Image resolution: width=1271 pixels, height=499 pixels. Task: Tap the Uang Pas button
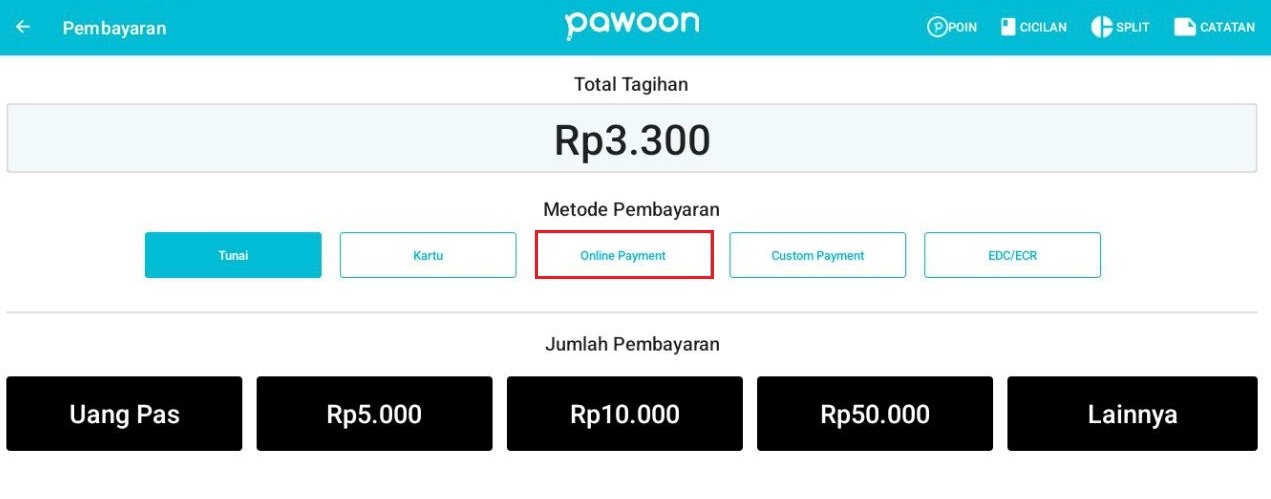(x=124, y=414)
